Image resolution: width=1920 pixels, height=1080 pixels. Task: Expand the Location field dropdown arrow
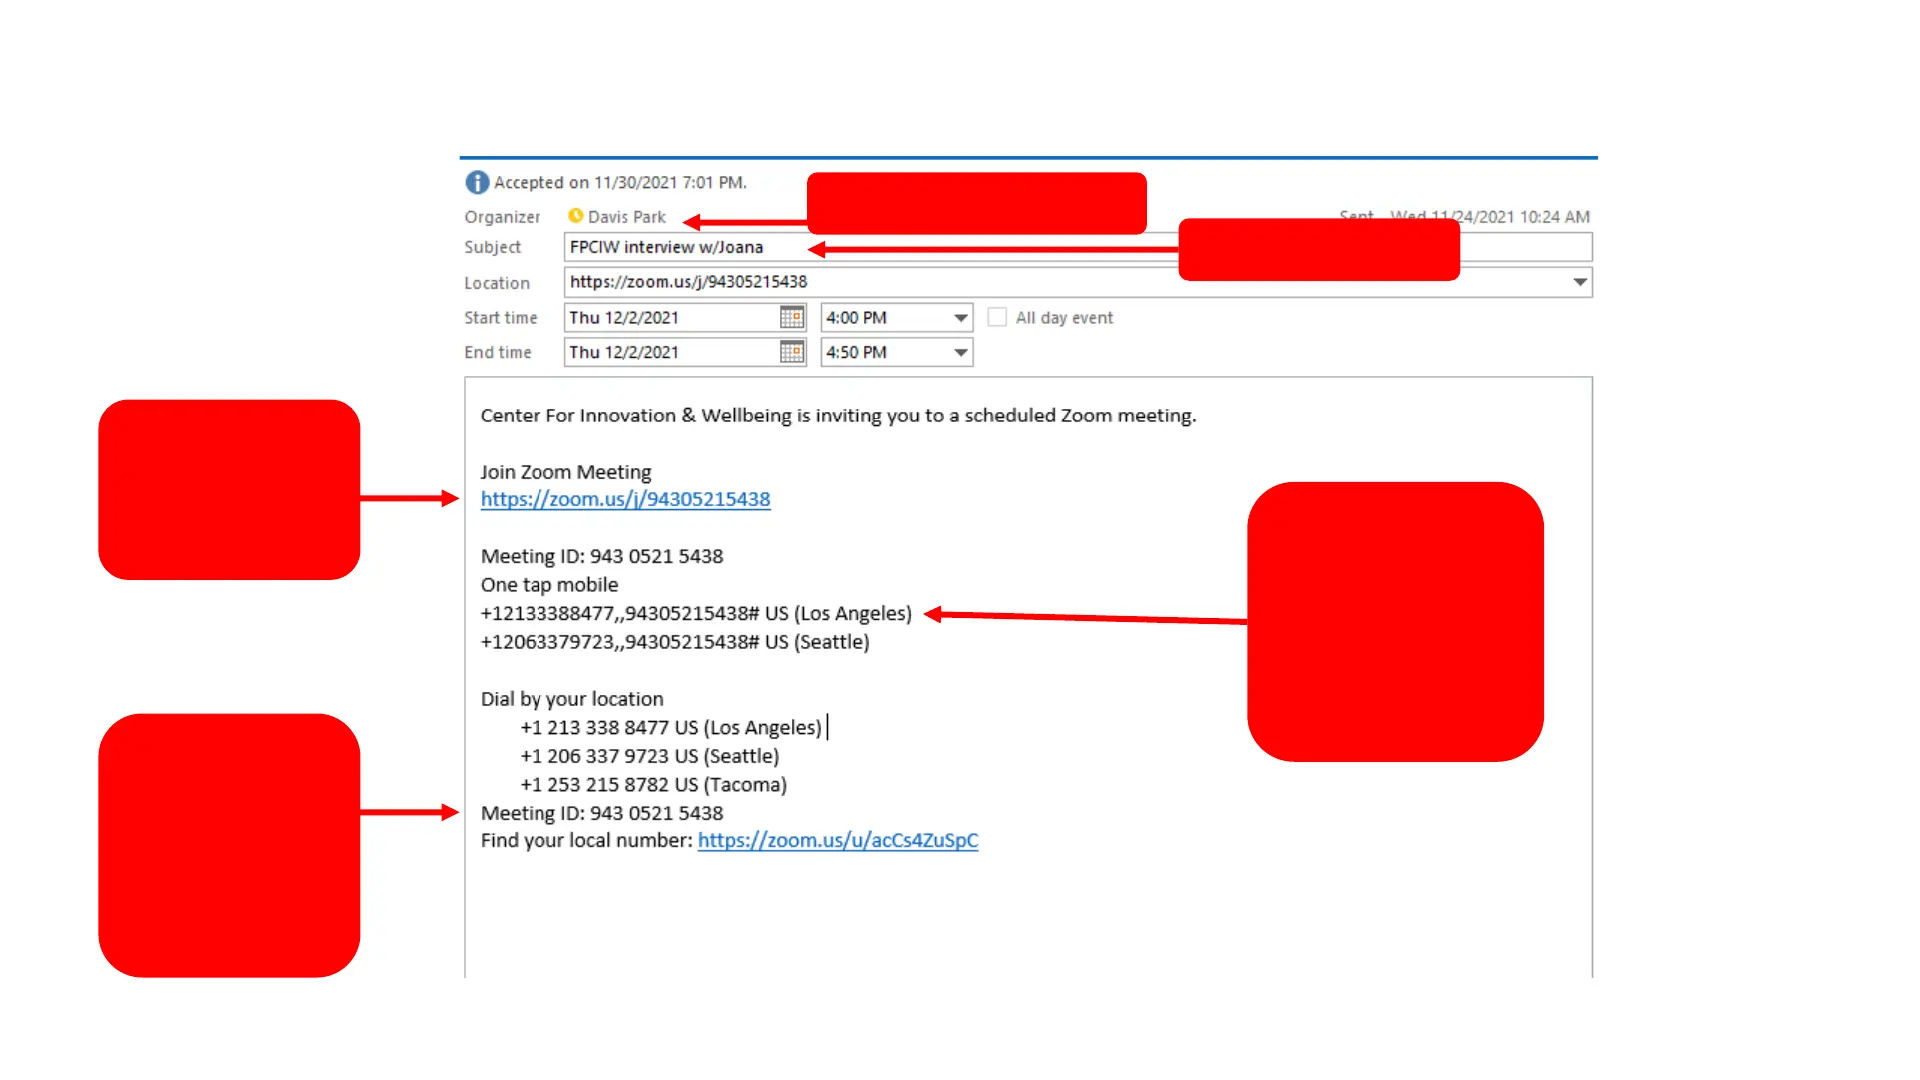pos(1579,282)
